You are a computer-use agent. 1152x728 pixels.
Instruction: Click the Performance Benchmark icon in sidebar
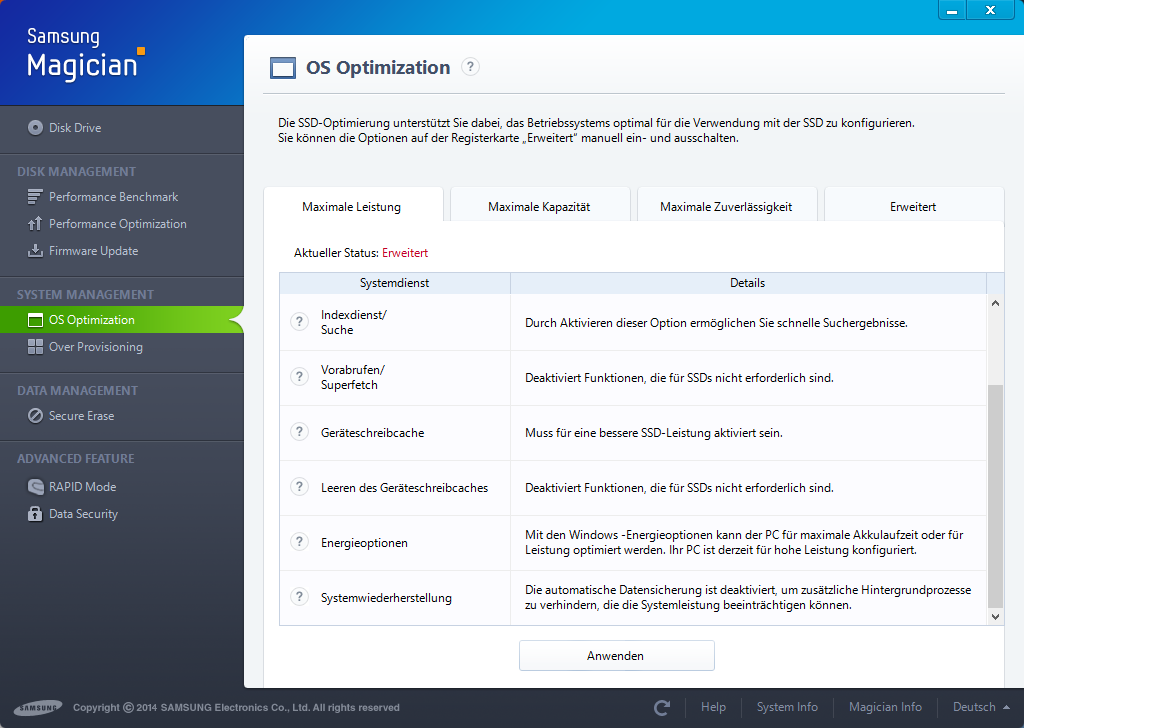coord(35,197)
